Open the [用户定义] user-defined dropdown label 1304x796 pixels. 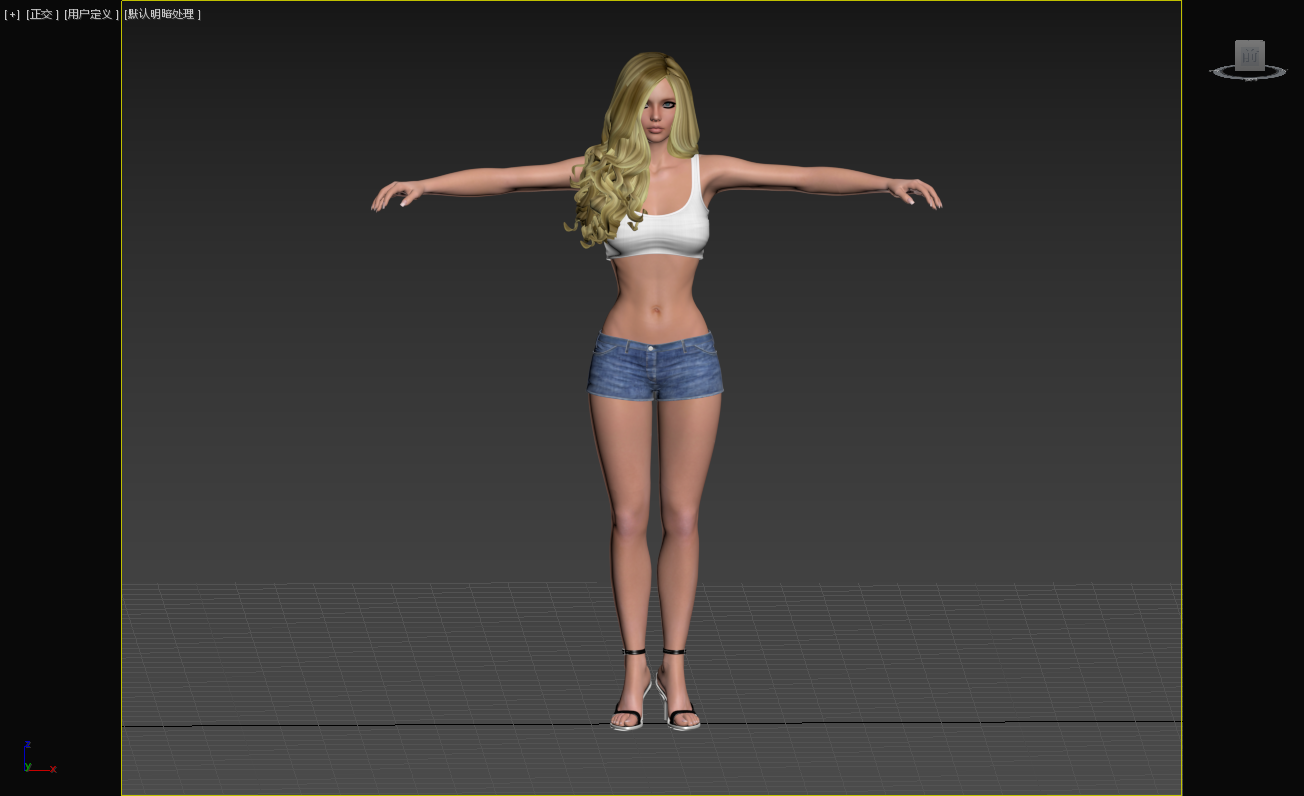pos(91,14)
